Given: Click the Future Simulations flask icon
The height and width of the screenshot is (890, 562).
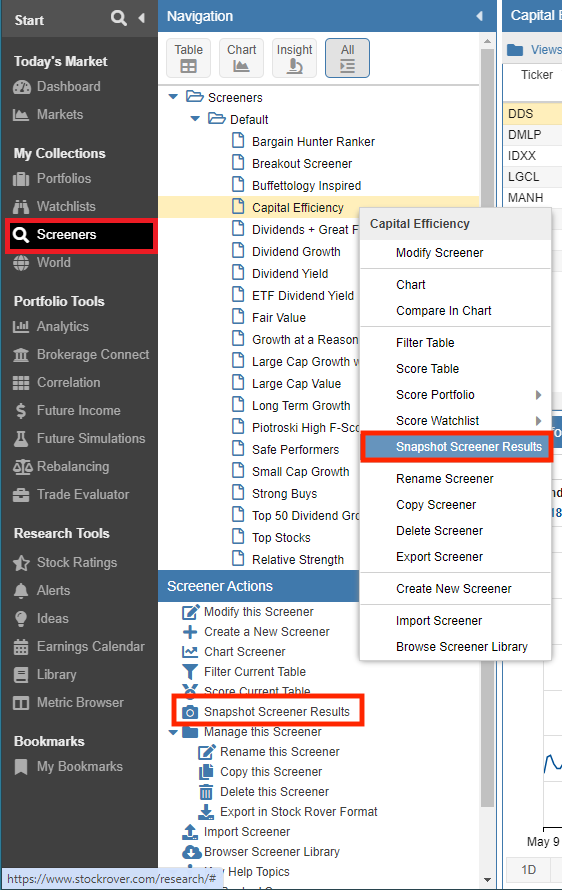Looking at the screenshot, I should coord(21,439).
